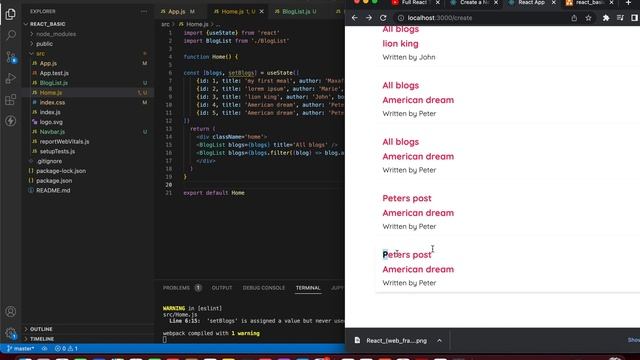Switch to BlogList.js editor tab
Screen dimensions: 640x360
click(x=296, y=11)
